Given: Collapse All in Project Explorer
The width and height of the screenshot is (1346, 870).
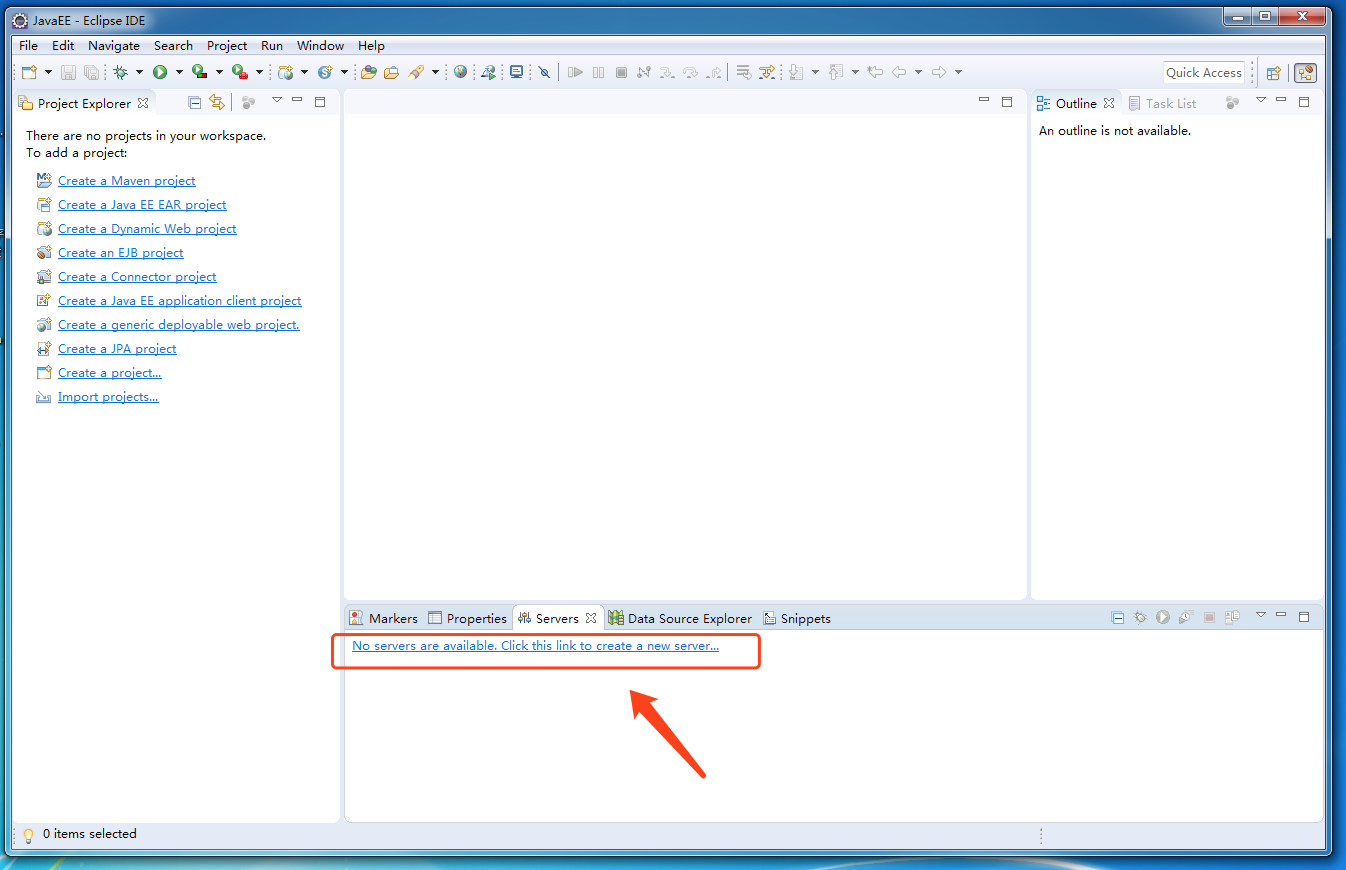Looking at the screenshot, I should 194,102.
